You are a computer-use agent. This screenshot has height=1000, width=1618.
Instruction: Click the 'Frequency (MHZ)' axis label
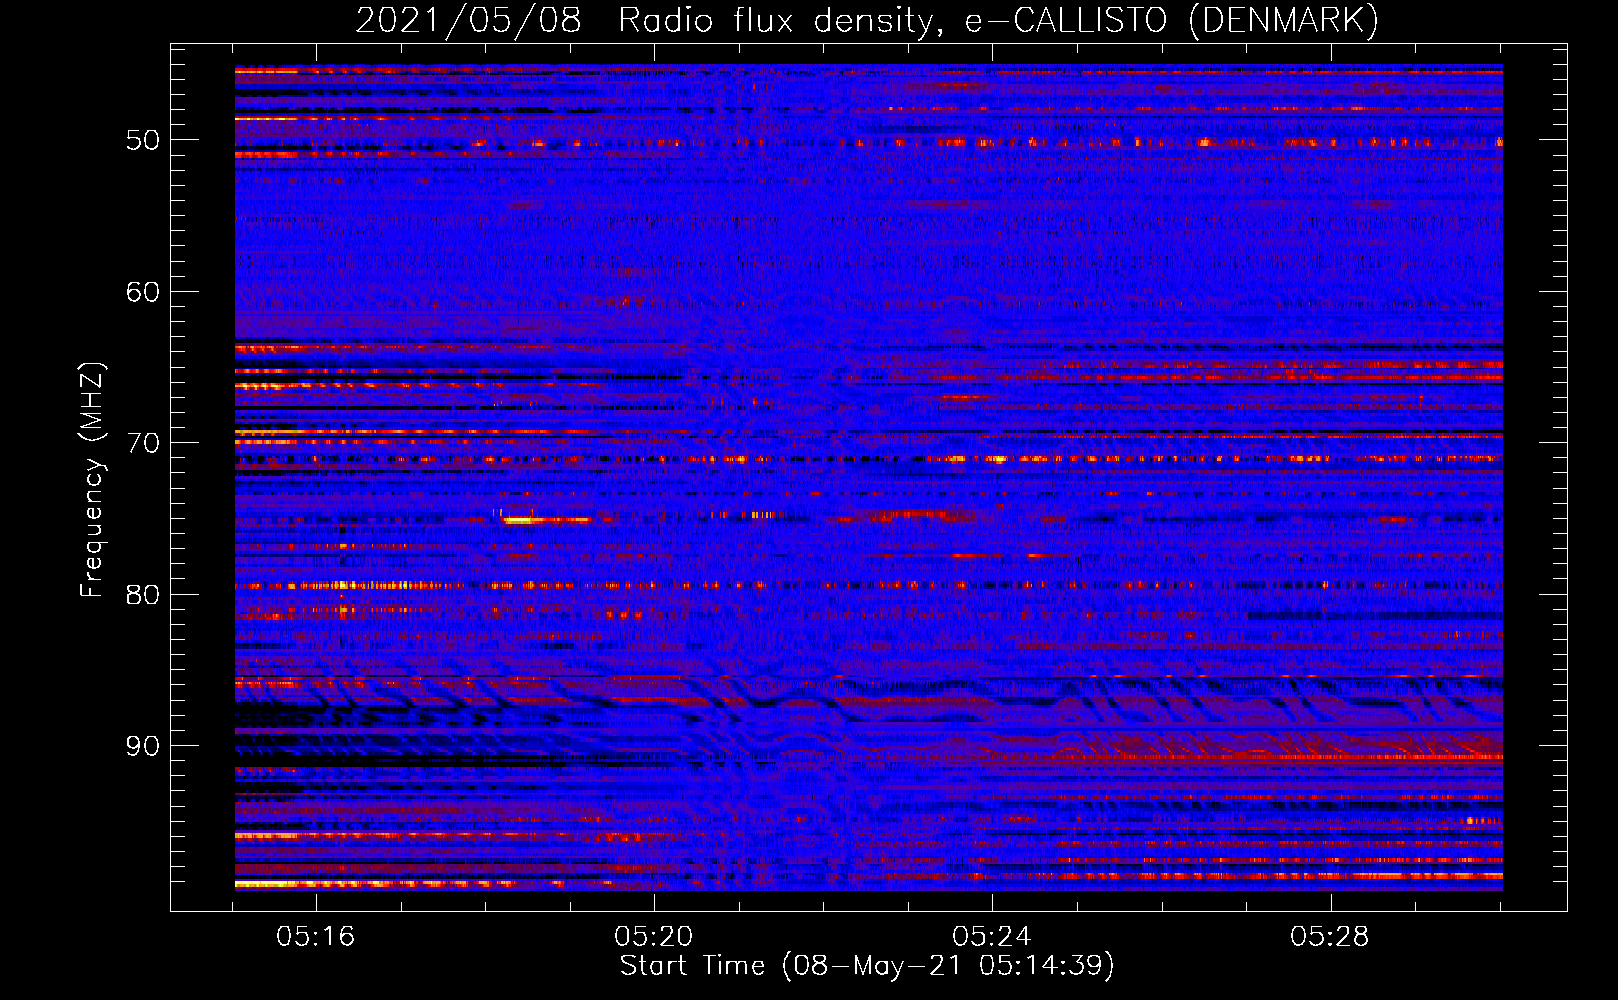[x=92, y=480]
